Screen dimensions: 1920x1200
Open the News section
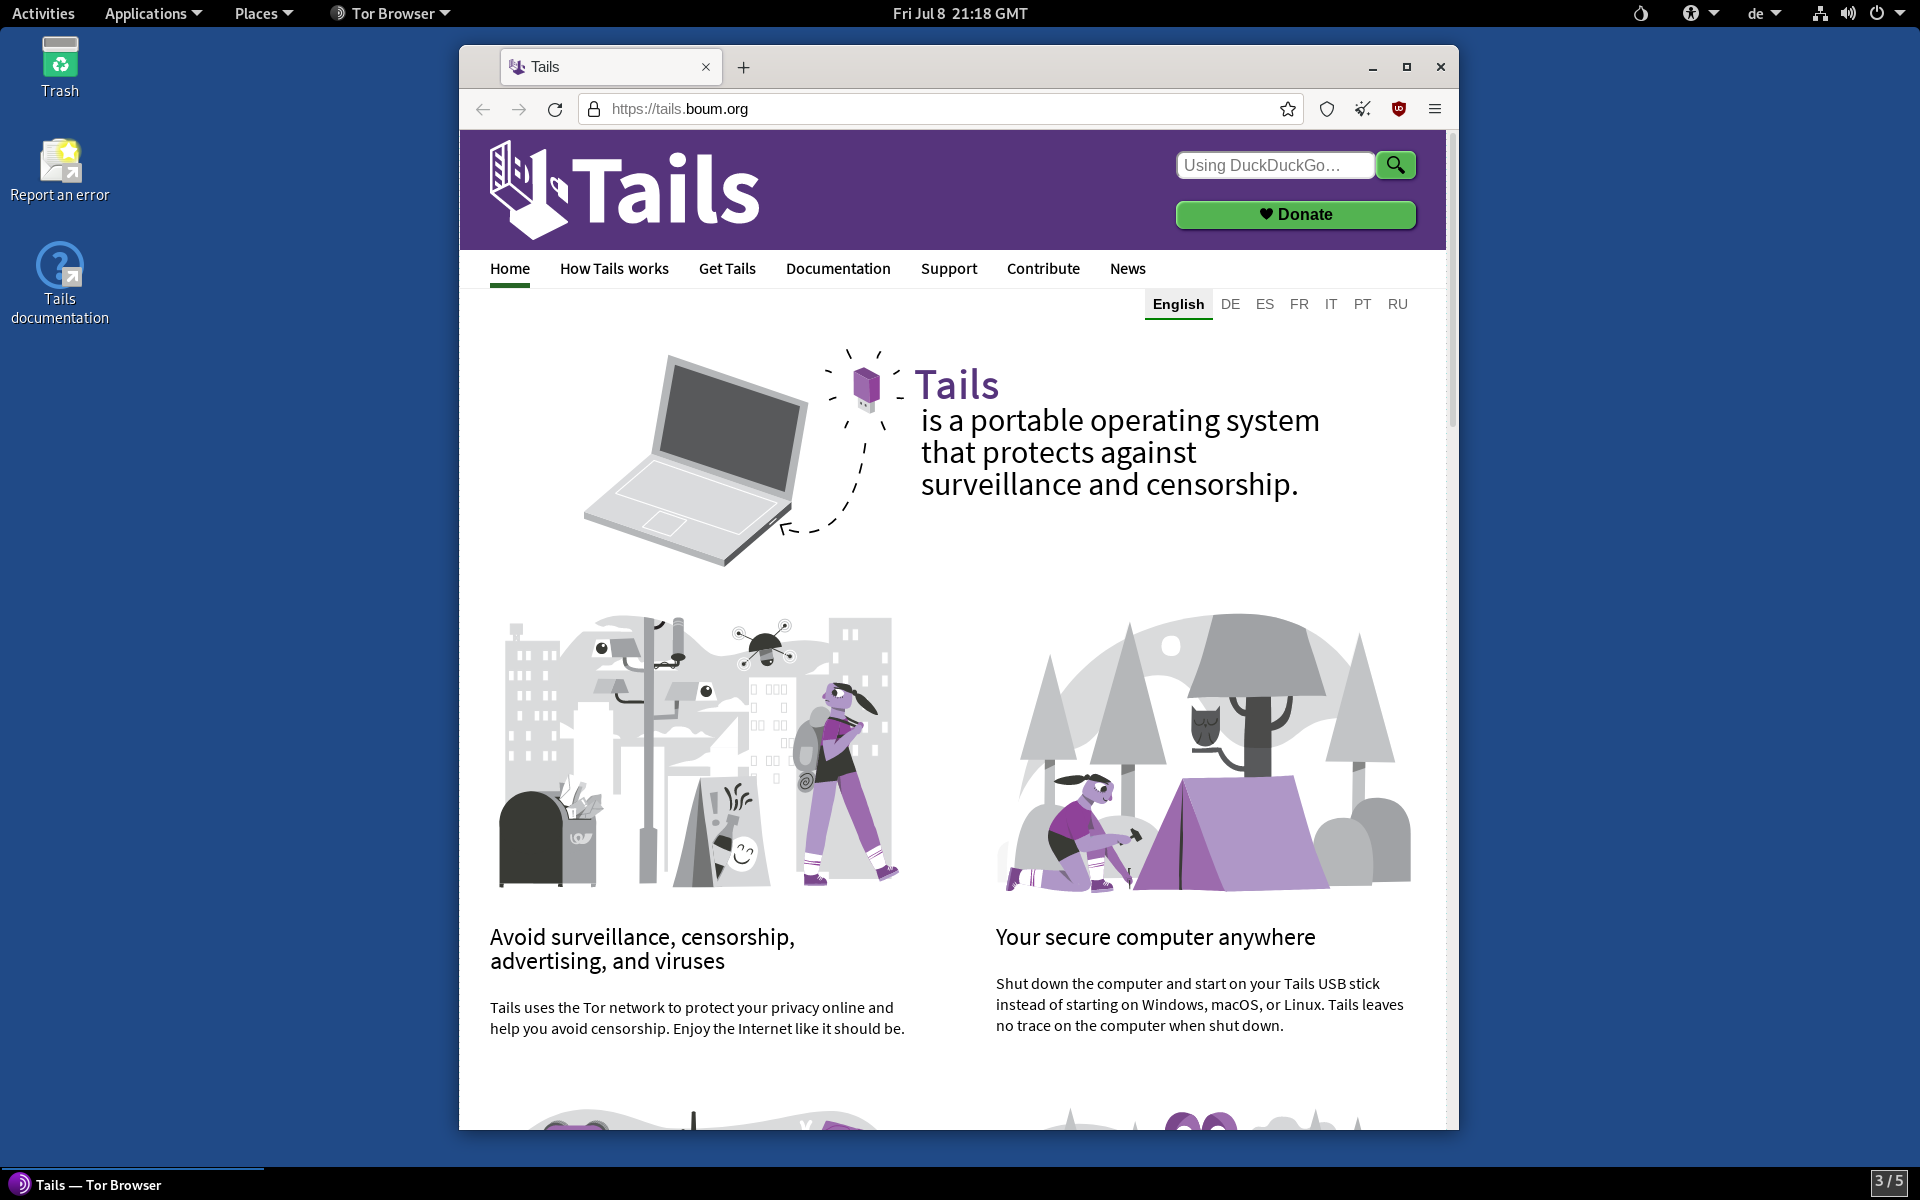[x=1128, y=269]
